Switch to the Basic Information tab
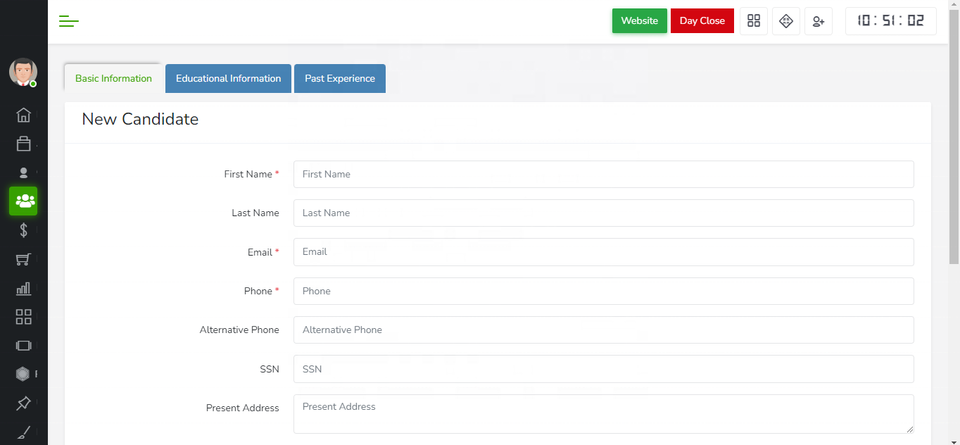The width and height of the screenshot is (960, 445). (x=113, y=78)
